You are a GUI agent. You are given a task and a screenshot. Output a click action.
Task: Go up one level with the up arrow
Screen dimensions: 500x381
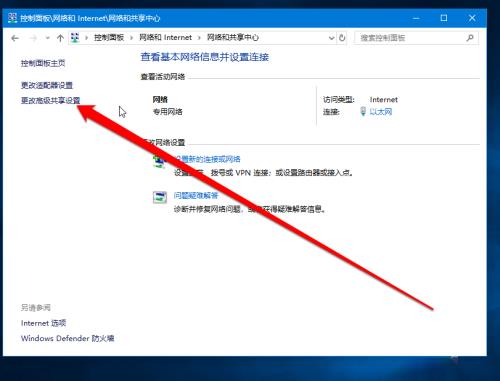click(x=60, y=38)
